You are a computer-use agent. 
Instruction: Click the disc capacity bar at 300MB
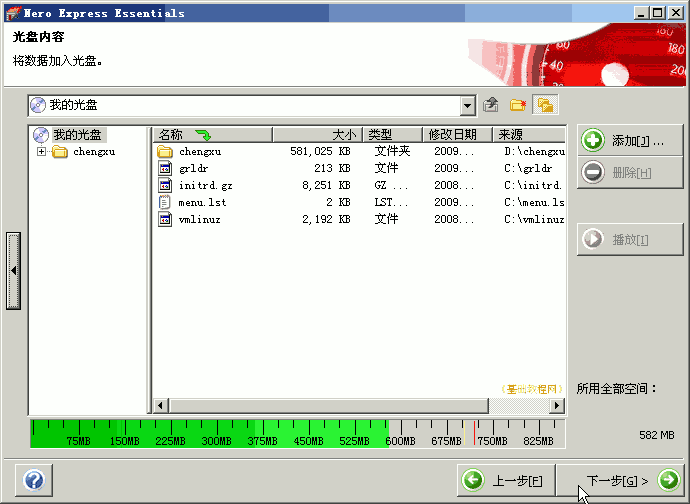click(216, 434)
